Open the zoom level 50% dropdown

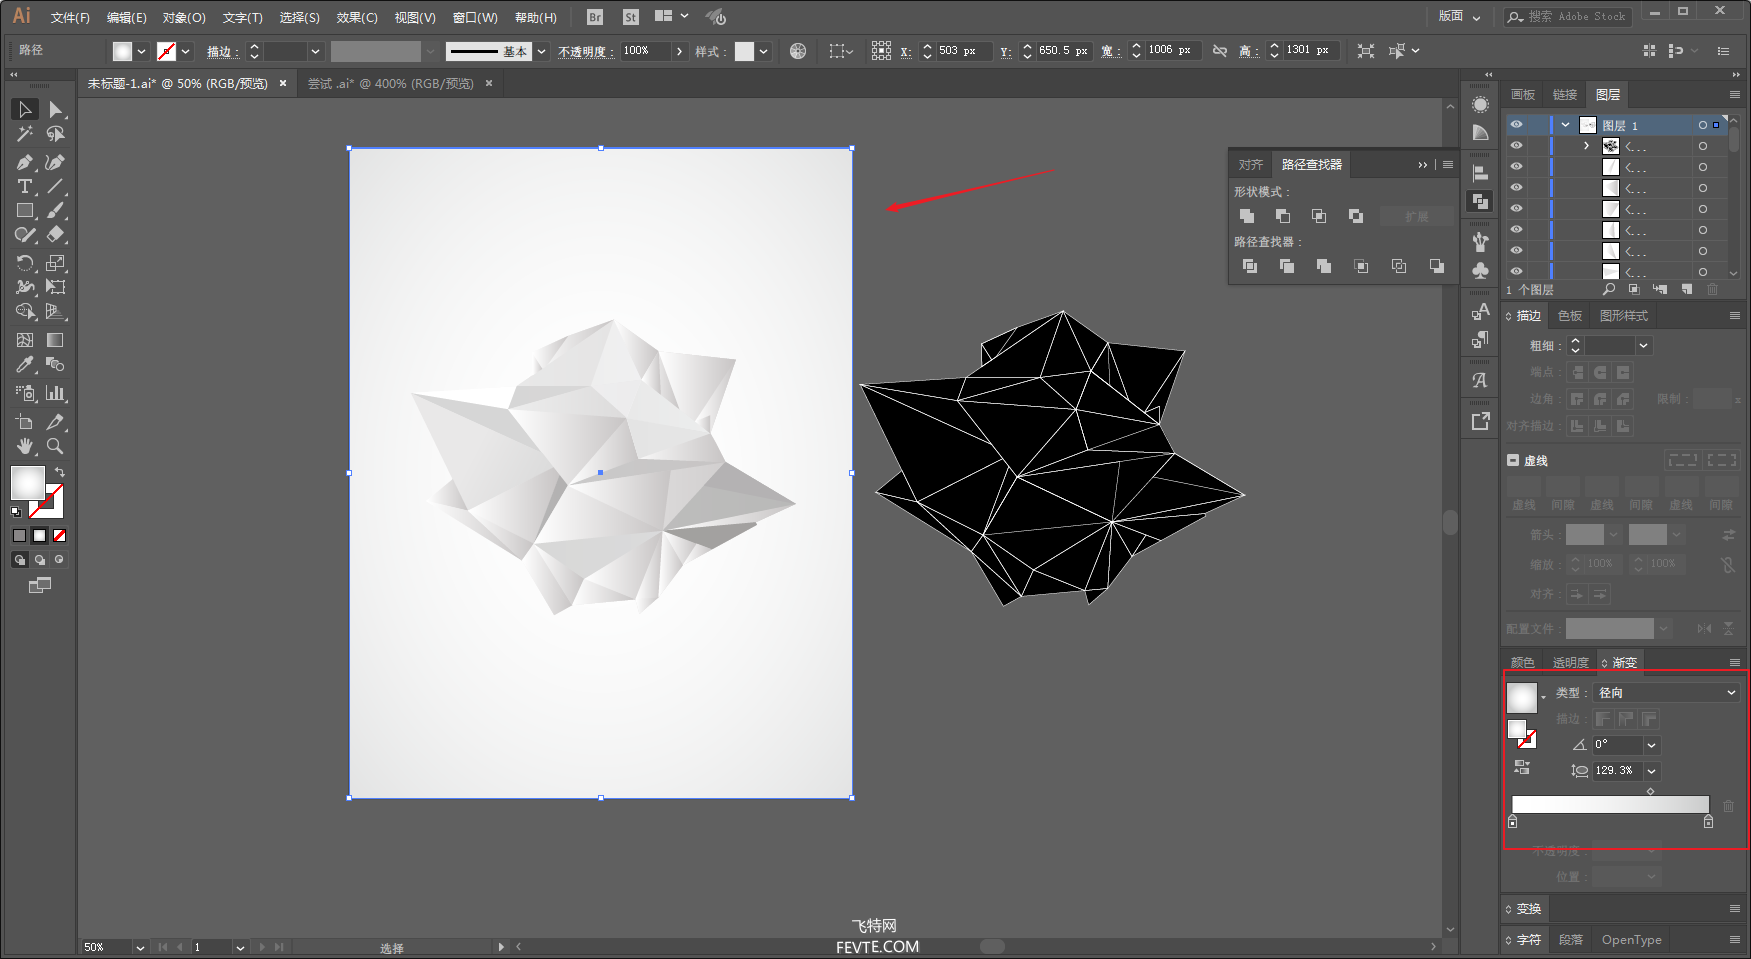click(x=140, y=947)
